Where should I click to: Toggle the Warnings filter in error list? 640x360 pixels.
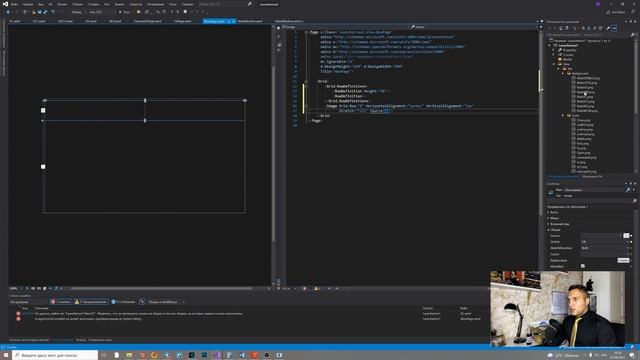tap(91, 302)
